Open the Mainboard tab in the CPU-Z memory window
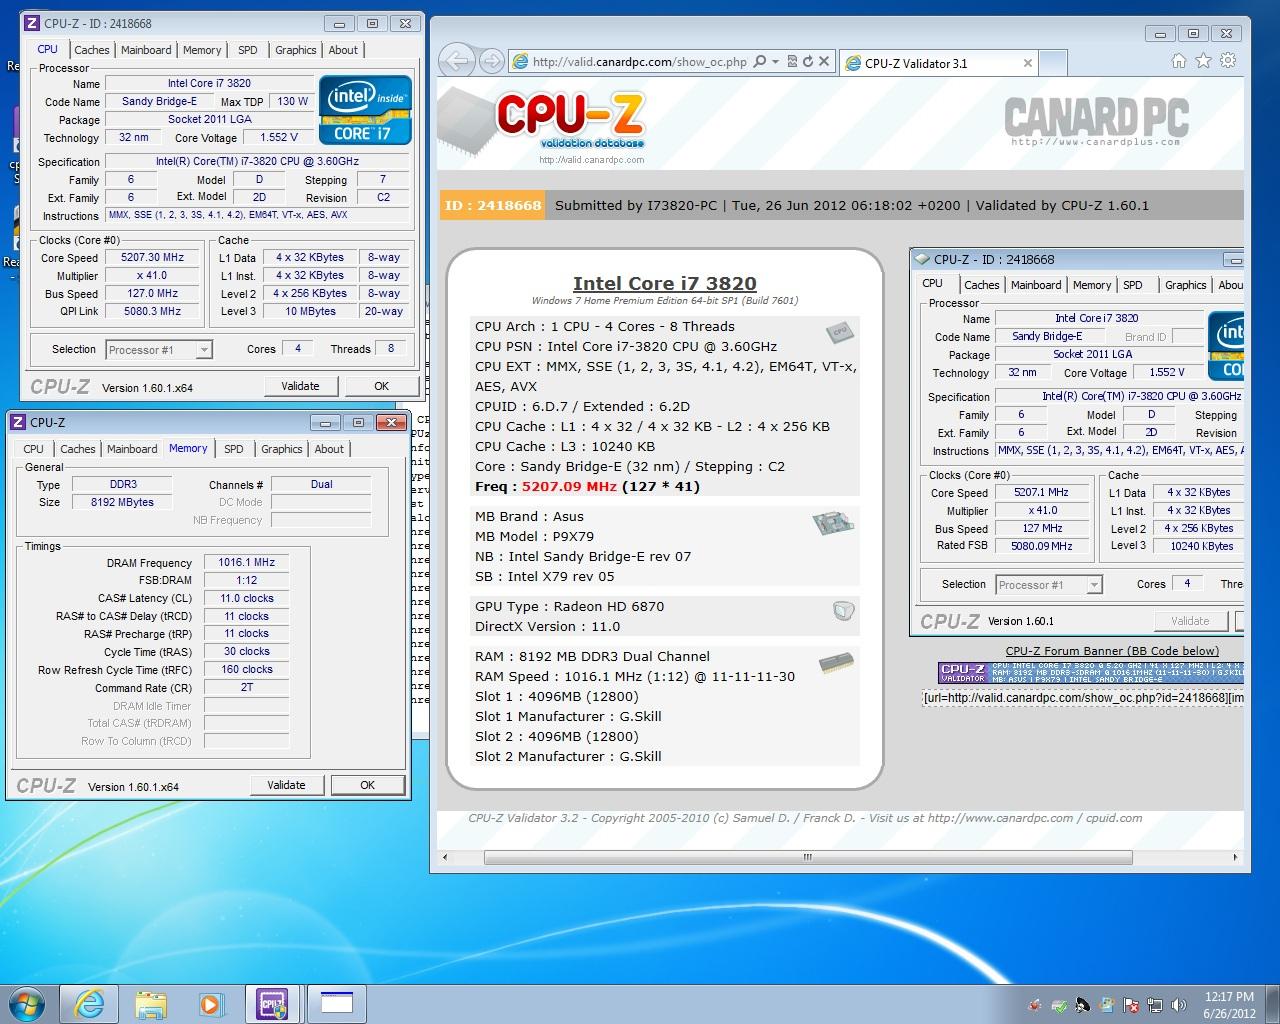Viewport: 1280px width, 1024px height. (132, 449)
